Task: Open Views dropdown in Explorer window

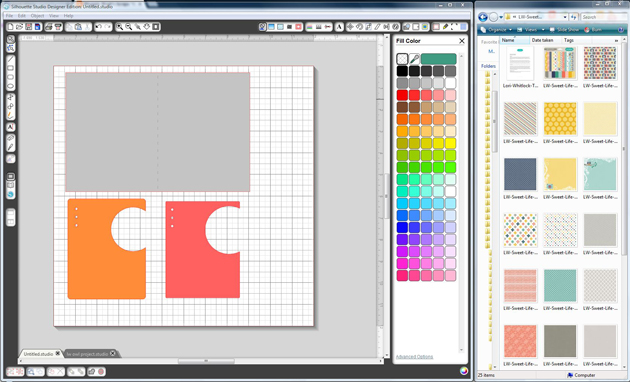Action: coord(531,30)
